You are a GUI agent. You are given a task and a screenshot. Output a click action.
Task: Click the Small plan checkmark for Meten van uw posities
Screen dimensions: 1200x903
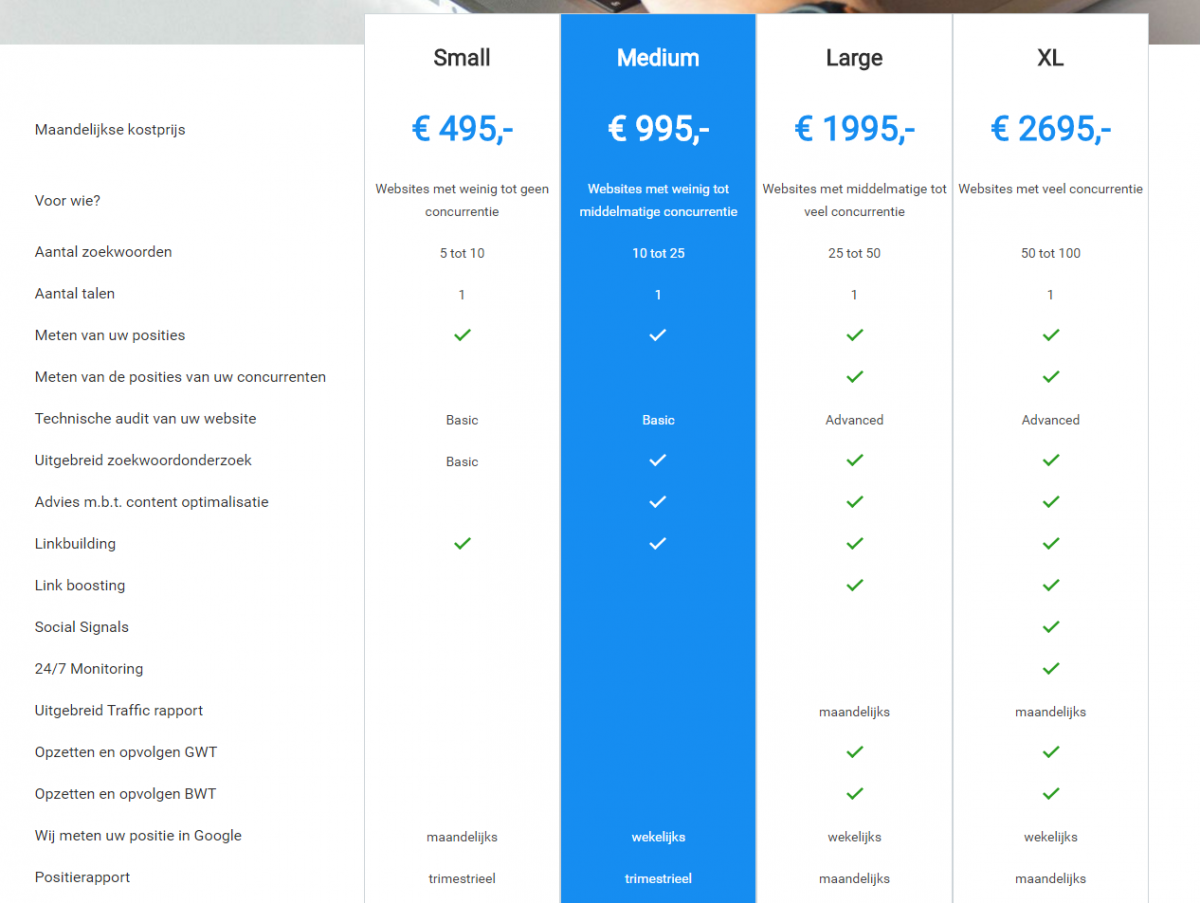pos(462,335)
